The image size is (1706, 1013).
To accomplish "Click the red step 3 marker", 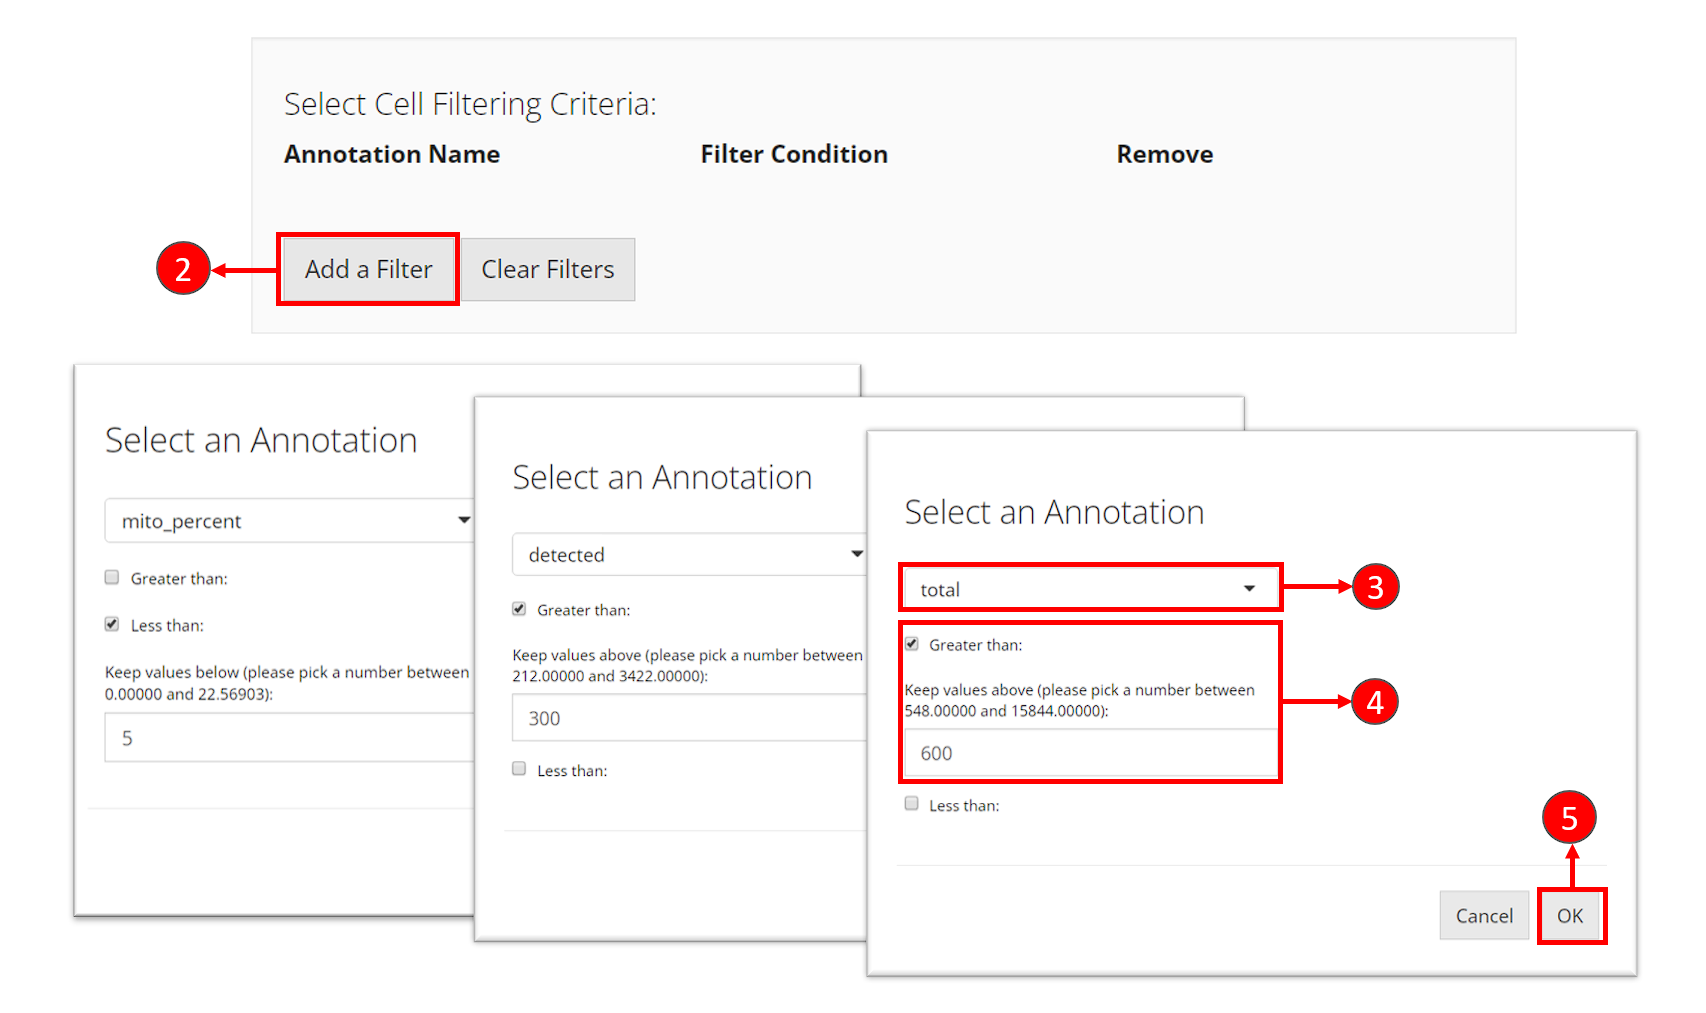I will point(1375,587).
